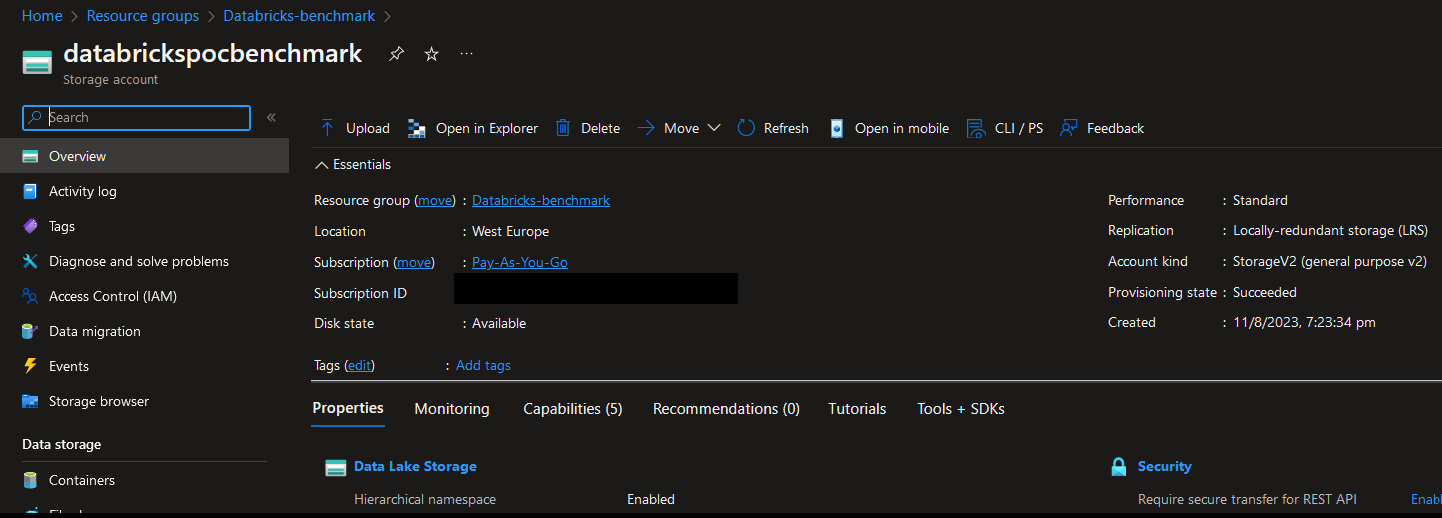Click the Refresh circular arrow icon
The image size is (1442, 518).
pos(746,128)
